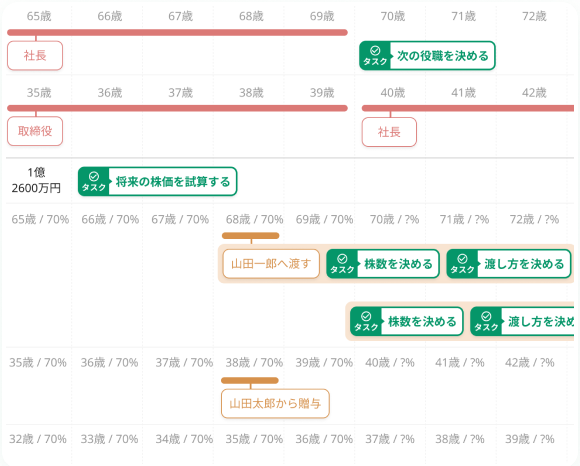Image resolution: width=580 pixels, height=466 pixels.
Task: Open the 次の役職を決める task label
Action: [442, 56]
